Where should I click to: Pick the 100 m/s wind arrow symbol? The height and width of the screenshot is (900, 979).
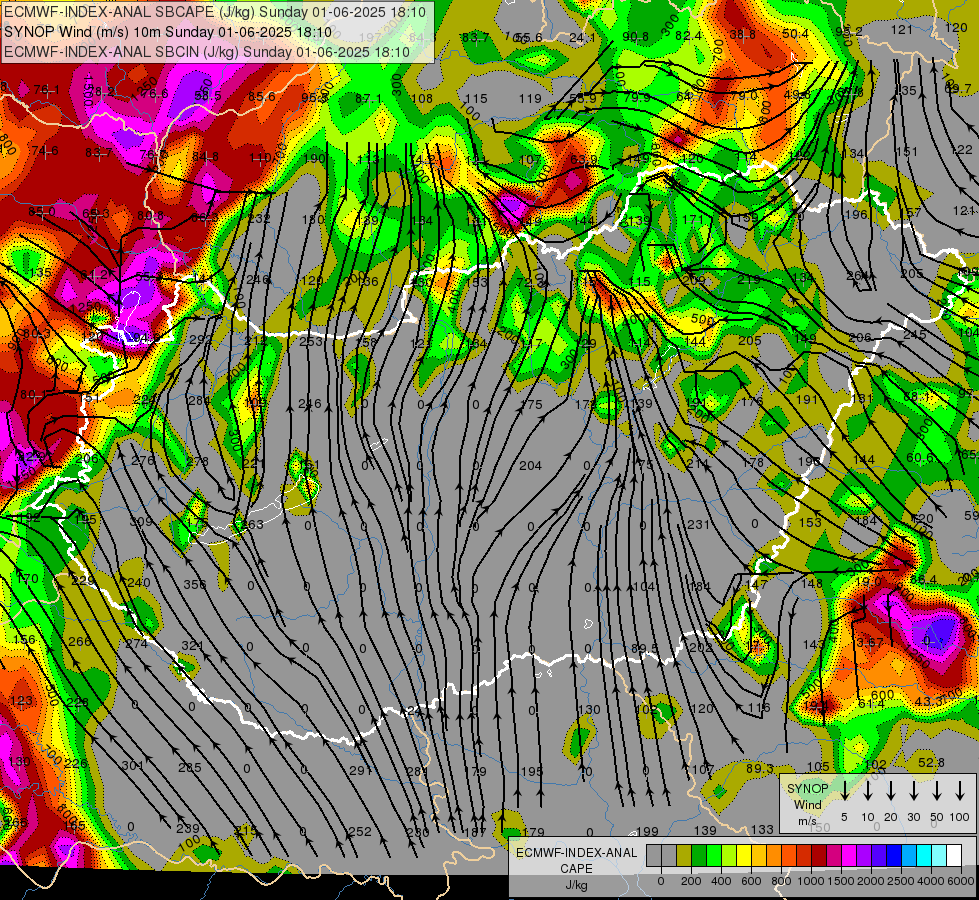coord(960,791)
